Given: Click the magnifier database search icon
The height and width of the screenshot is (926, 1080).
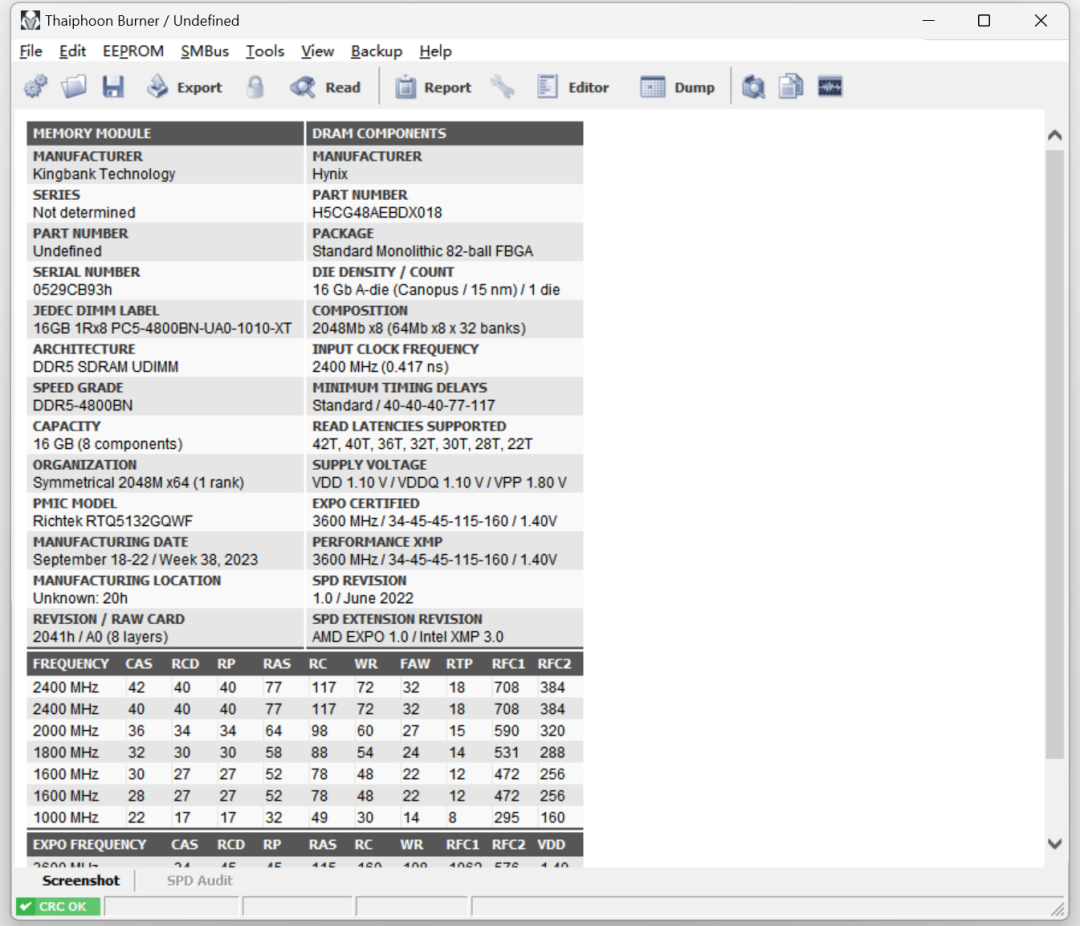Looking at the screenshot, I should coord(754,87).
